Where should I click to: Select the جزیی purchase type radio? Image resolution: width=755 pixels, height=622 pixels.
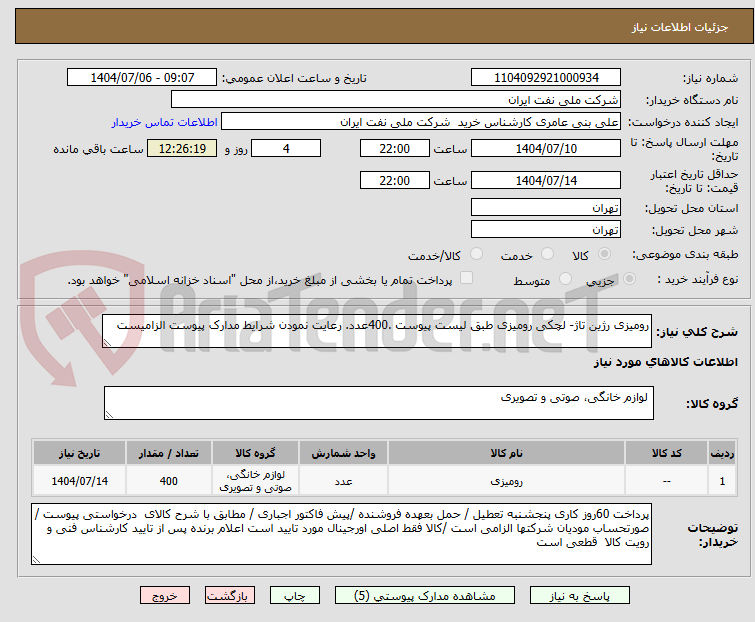629,279
